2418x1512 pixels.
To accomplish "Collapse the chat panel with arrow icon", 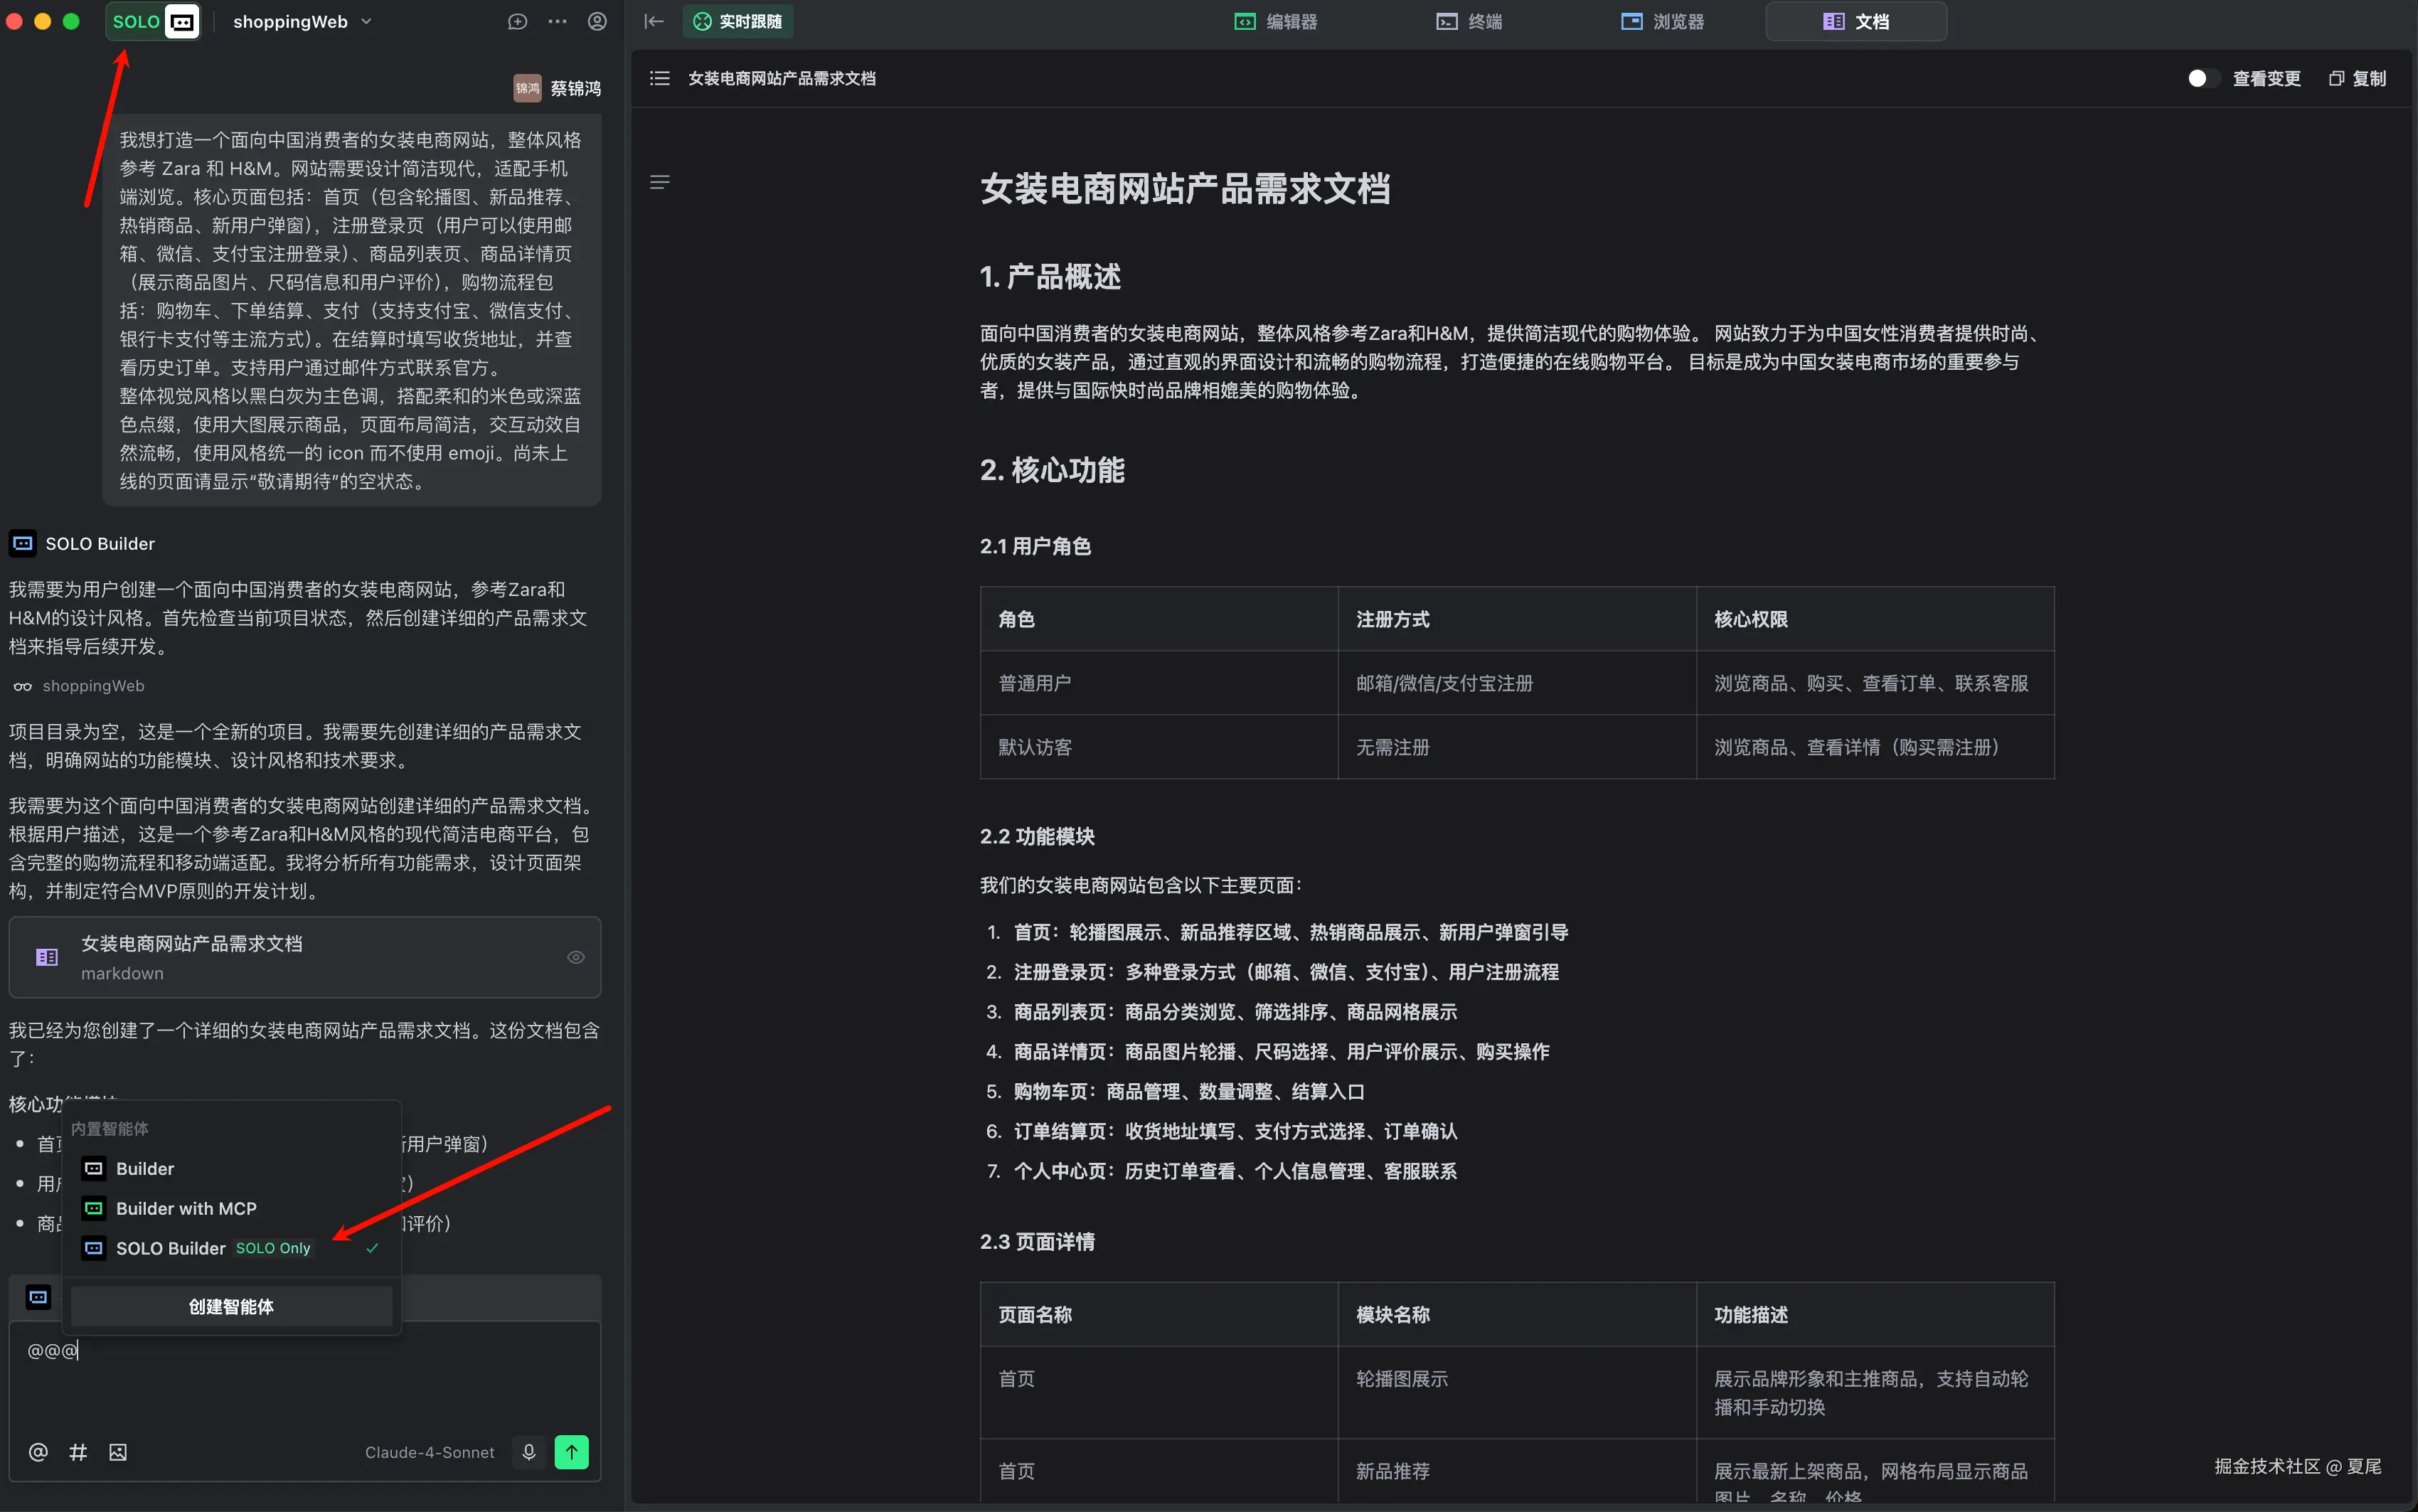I will coord(654,21).
